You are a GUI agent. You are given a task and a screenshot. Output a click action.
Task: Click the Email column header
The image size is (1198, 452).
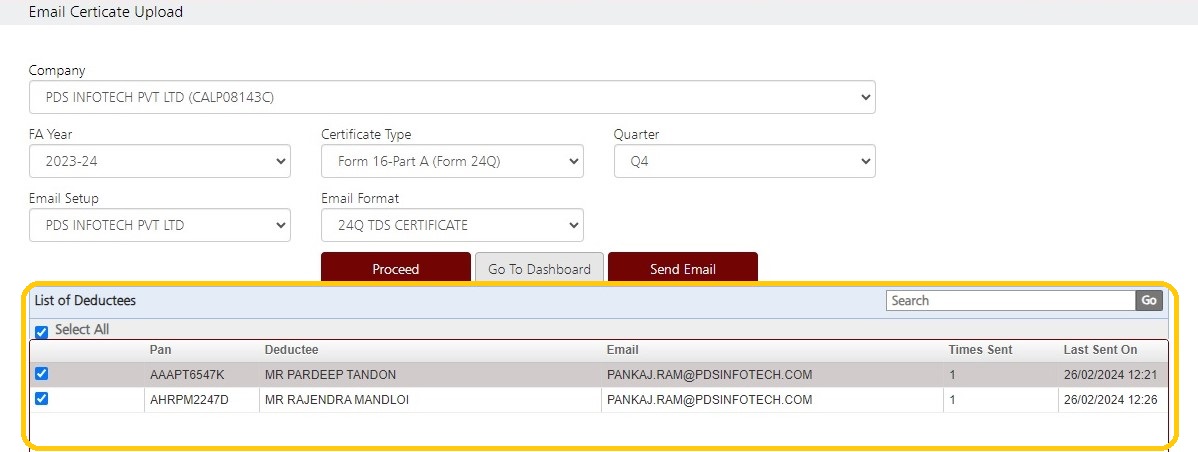coord(623,350)
